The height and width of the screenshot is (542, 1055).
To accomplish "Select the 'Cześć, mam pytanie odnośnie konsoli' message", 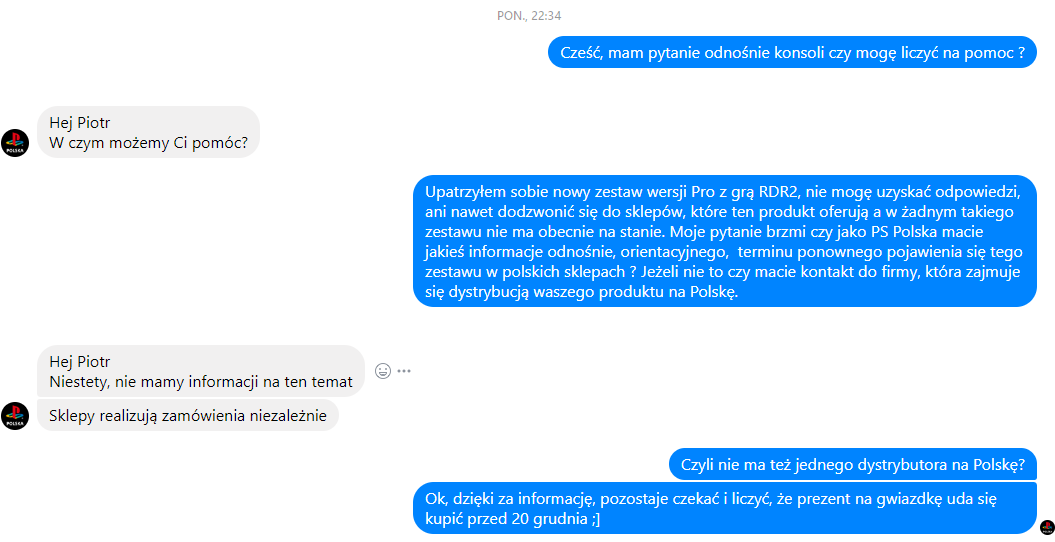I will 793,52.
